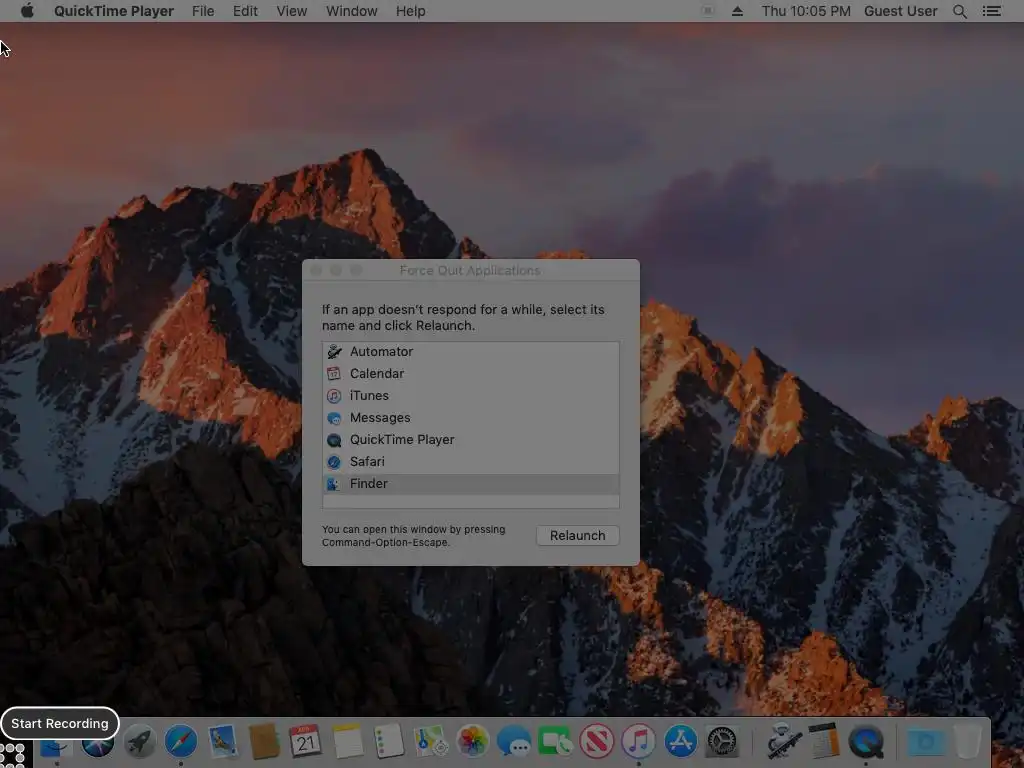
Task: Open Notes from the Dock
Action: click(347, 741)
